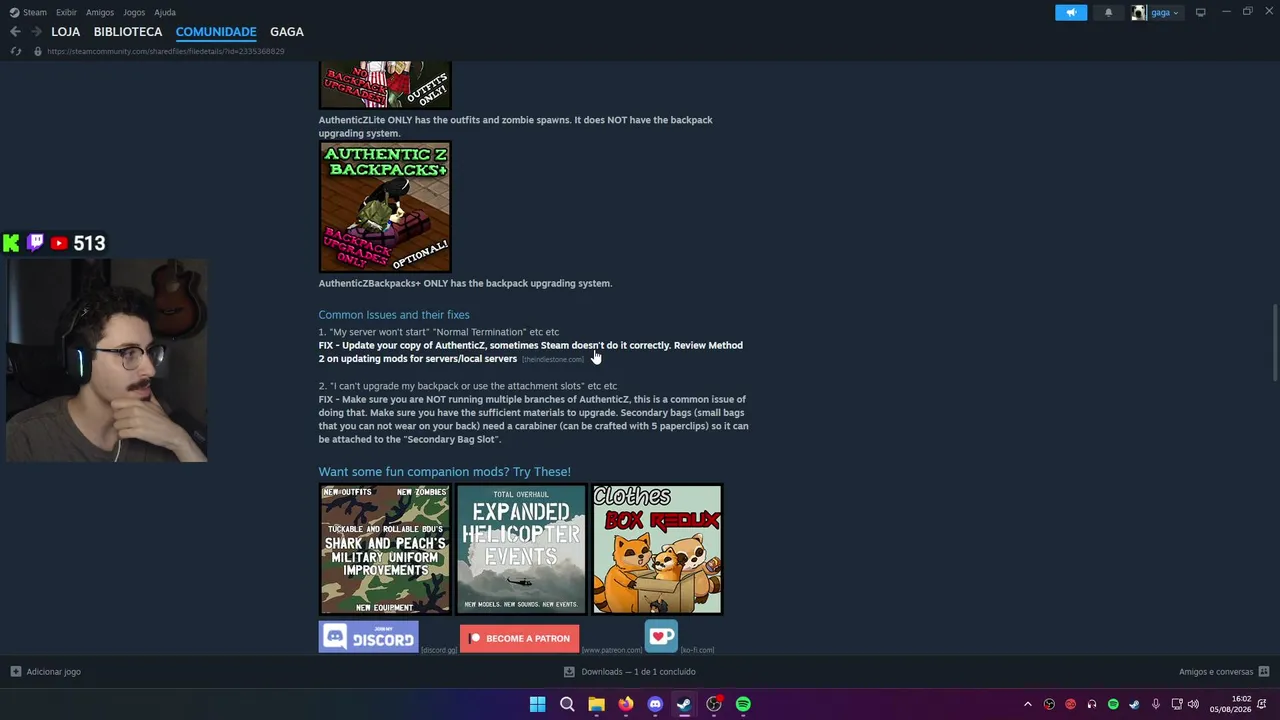Go forward with the Steam forward arrow
The height and width of the screenshot is (720, 1280).
click(x=36, y=32)
